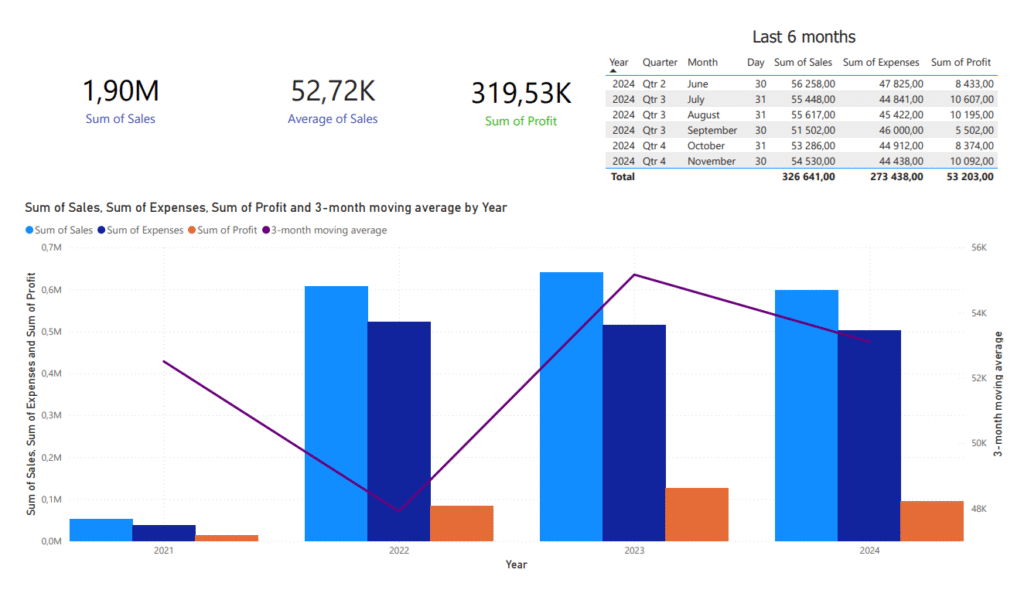
Task: Click the Last 6 months table title
Action: click(x=803, y=37)
